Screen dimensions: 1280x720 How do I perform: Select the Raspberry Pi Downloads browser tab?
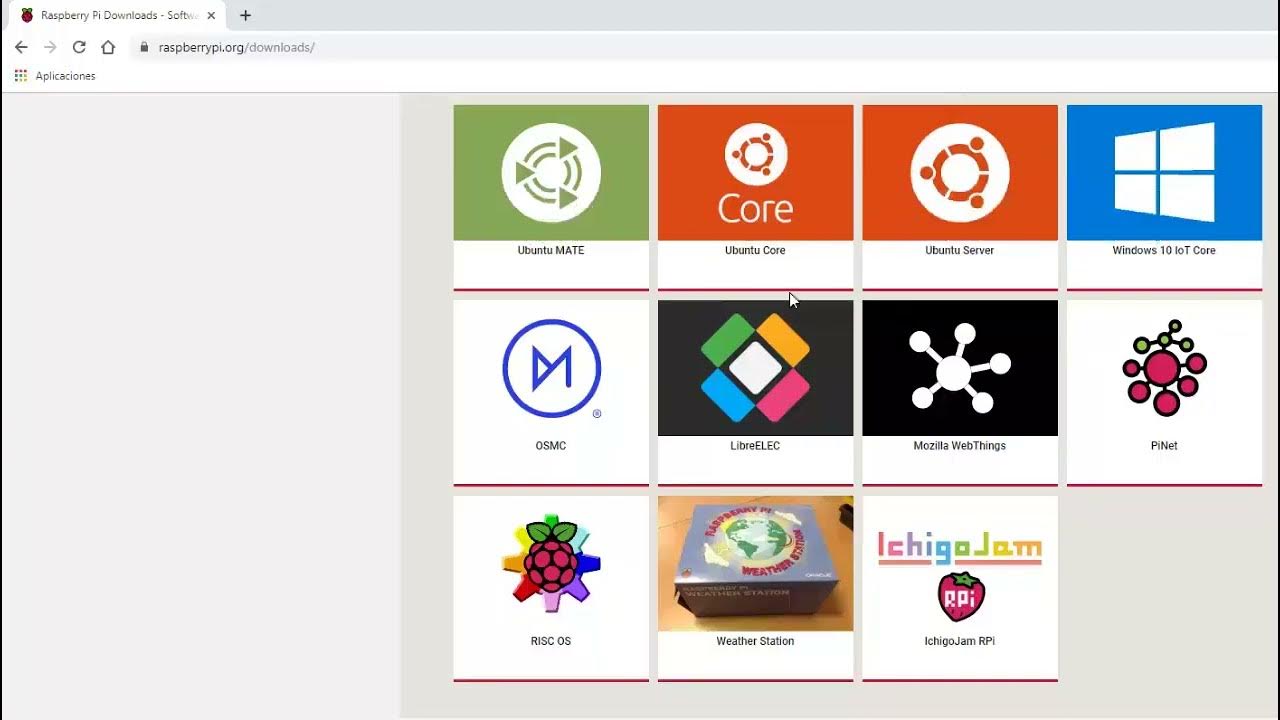pyautogui.click(x=118, y=16)
